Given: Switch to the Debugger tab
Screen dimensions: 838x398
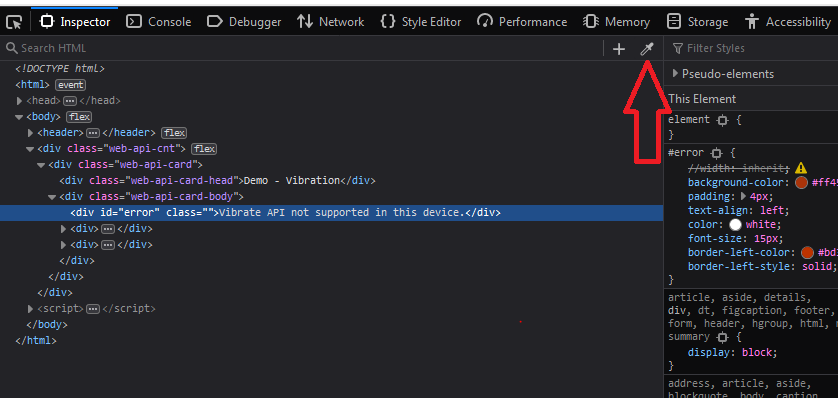Looking at the screenshot, I should click(x=244, y=22).
